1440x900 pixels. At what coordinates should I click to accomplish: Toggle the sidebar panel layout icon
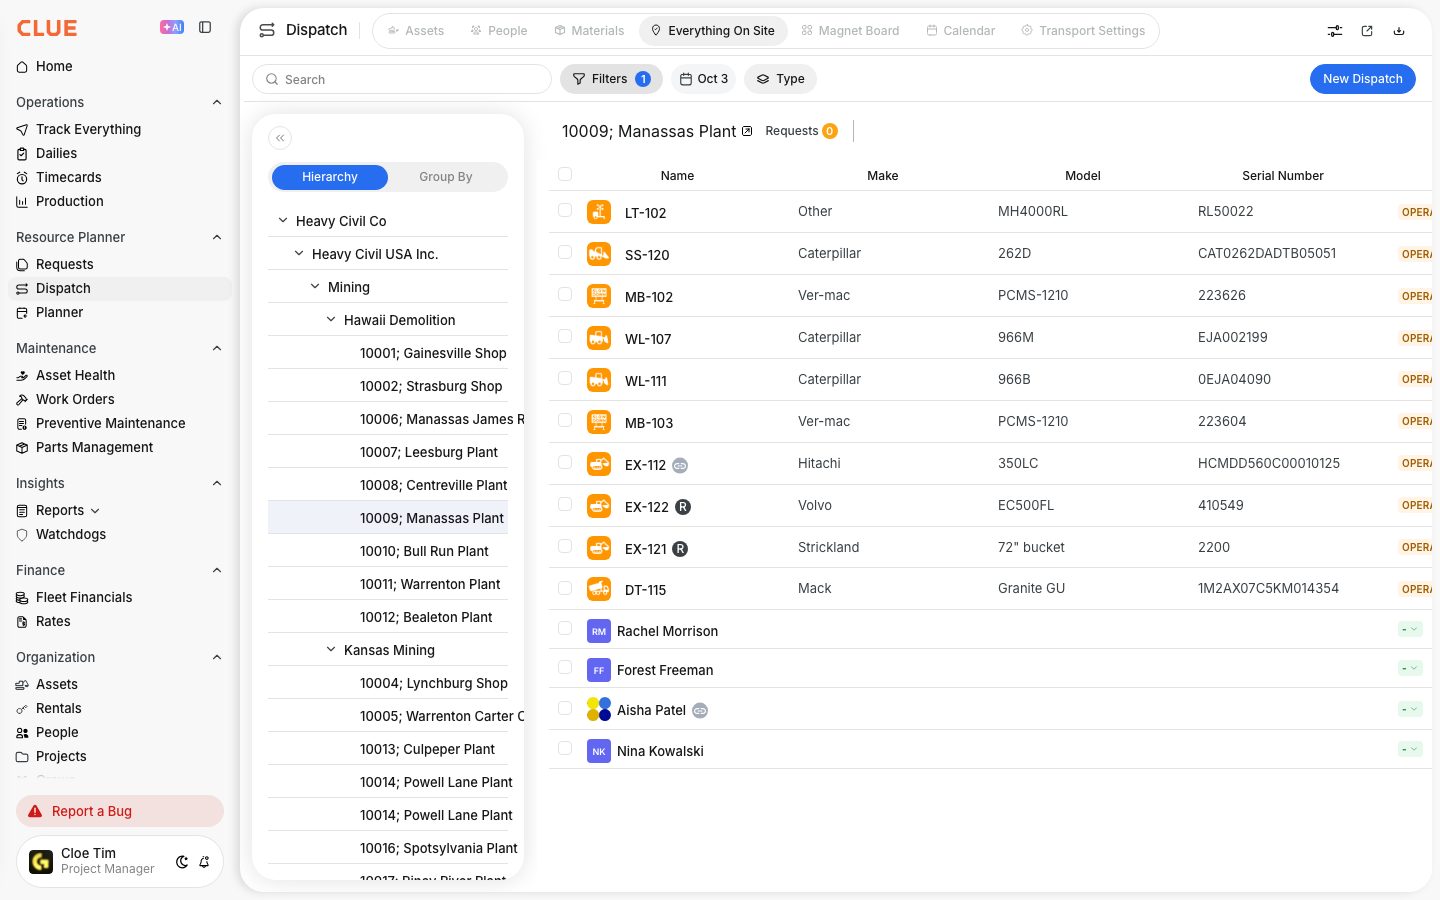(x=205, y=27)
